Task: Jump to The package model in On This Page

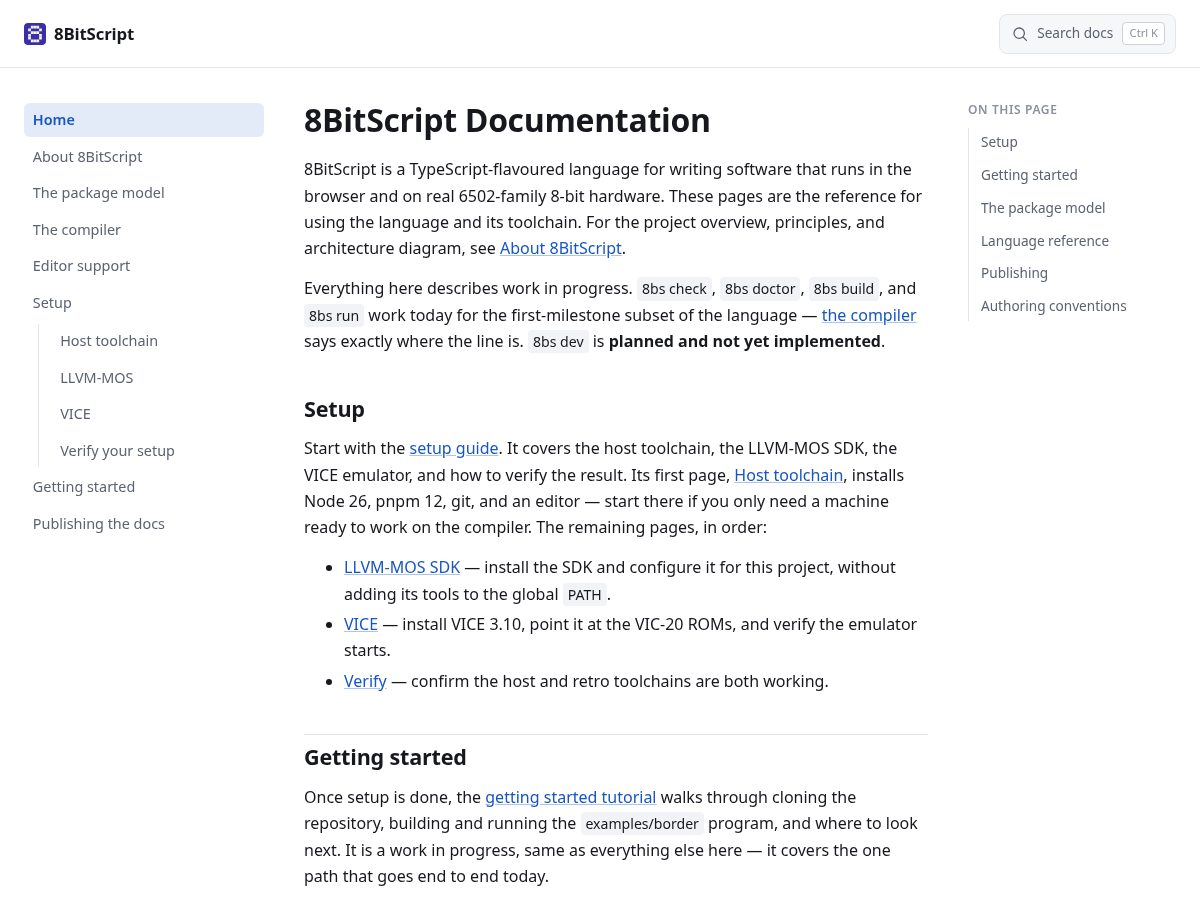Action: (x=1043, y=208)
